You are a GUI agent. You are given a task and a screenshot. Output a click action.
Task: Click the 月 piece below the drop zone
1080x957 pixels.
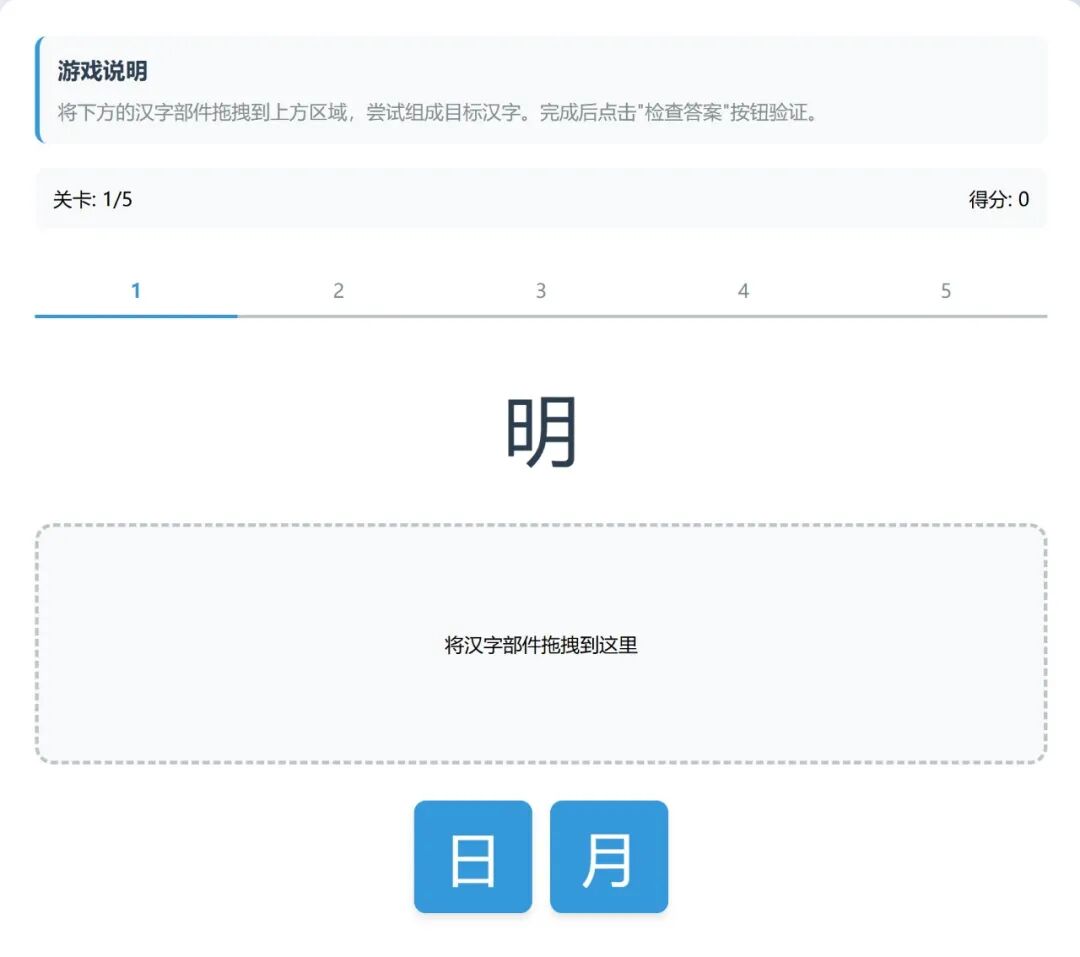(608, 857)
